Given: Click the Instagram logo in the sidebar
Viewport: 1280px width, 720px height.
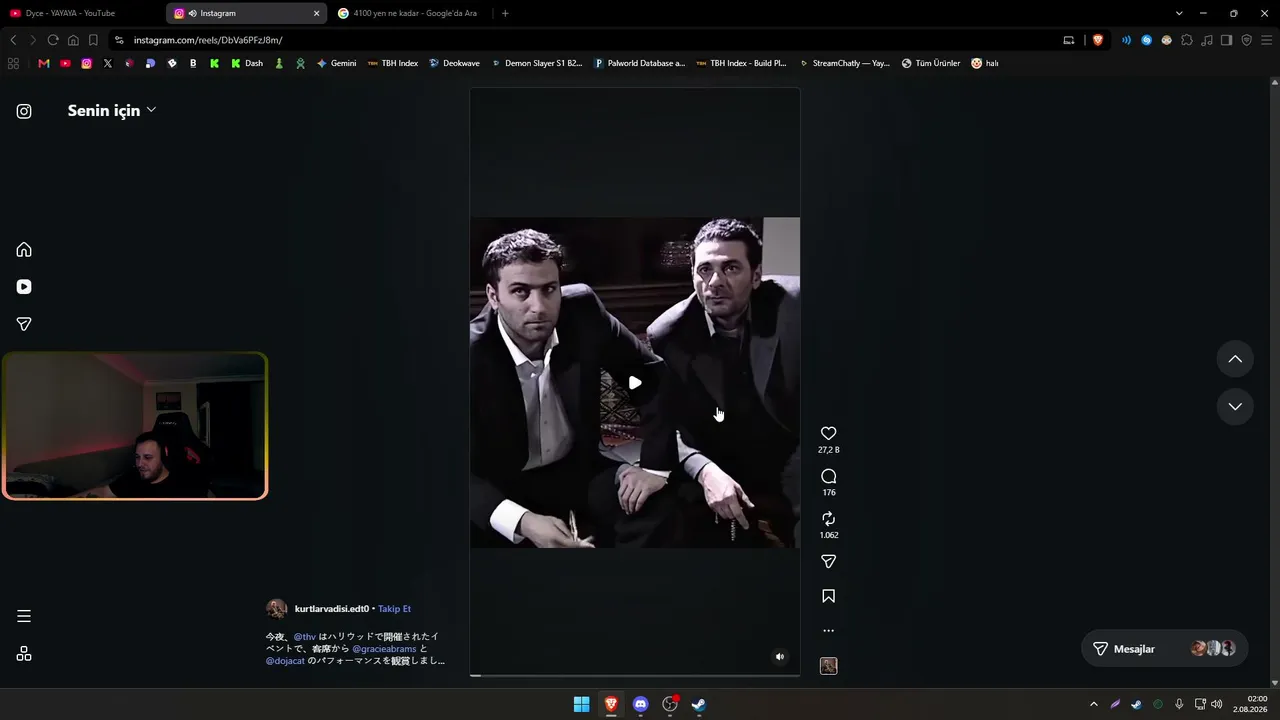Looking at the screenshot, I should 24,111.
